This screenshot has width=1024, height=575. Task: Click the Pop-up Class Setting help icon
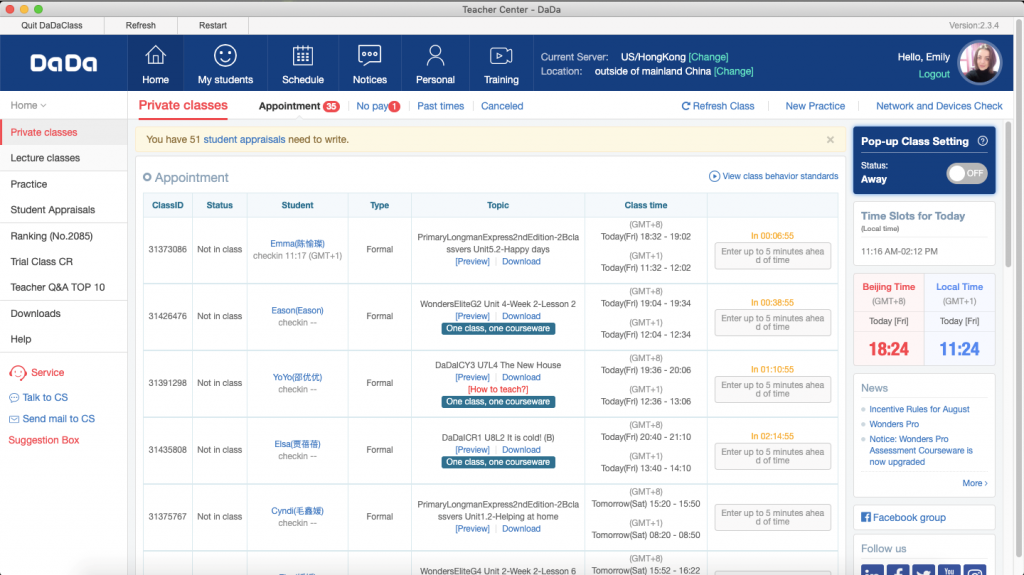[x=982, y=141]
